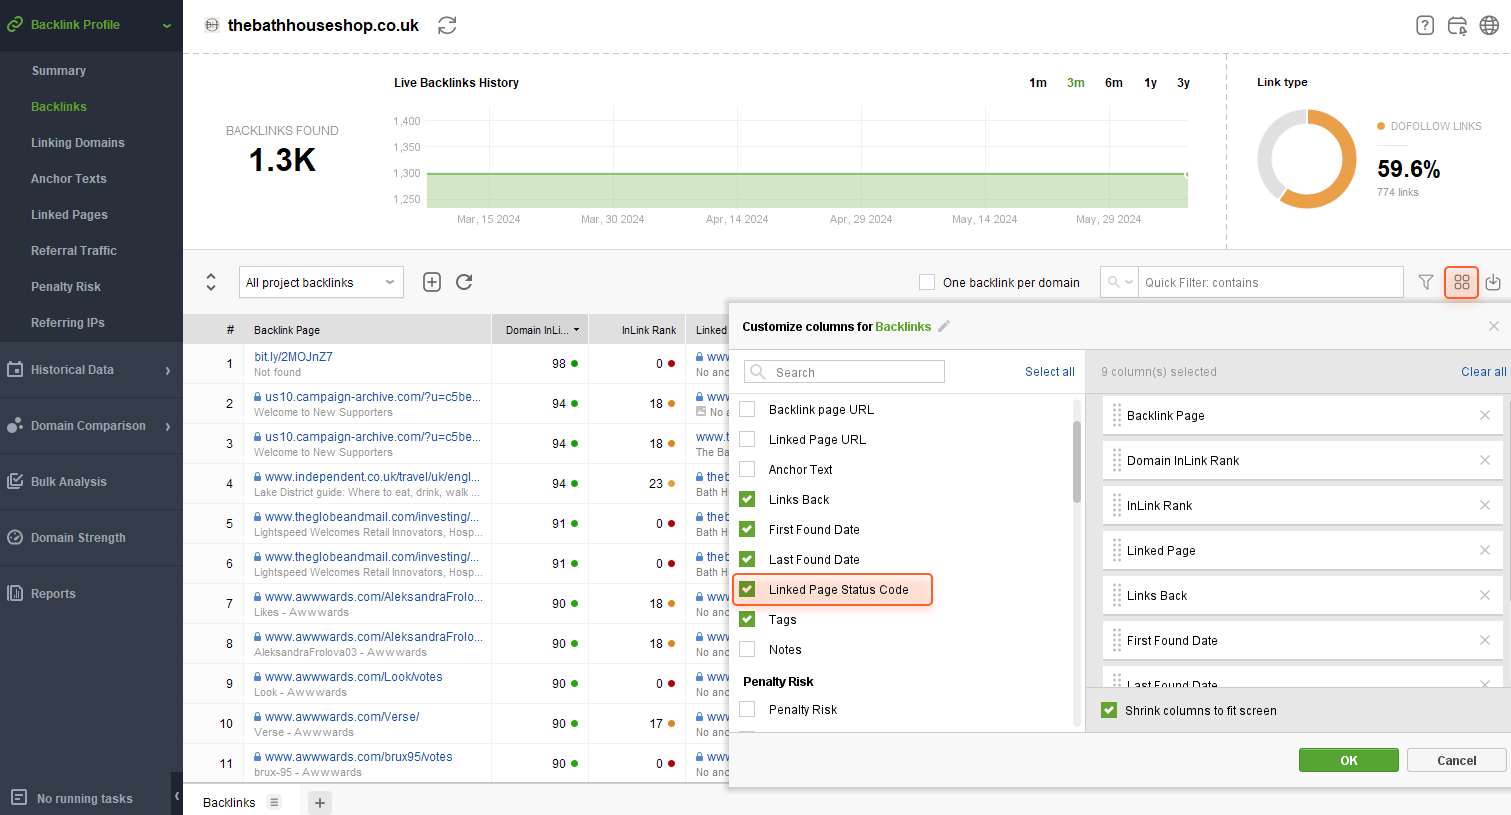
Task: Remove Backlink Page from selected columns
Action: pos(1485,415)
